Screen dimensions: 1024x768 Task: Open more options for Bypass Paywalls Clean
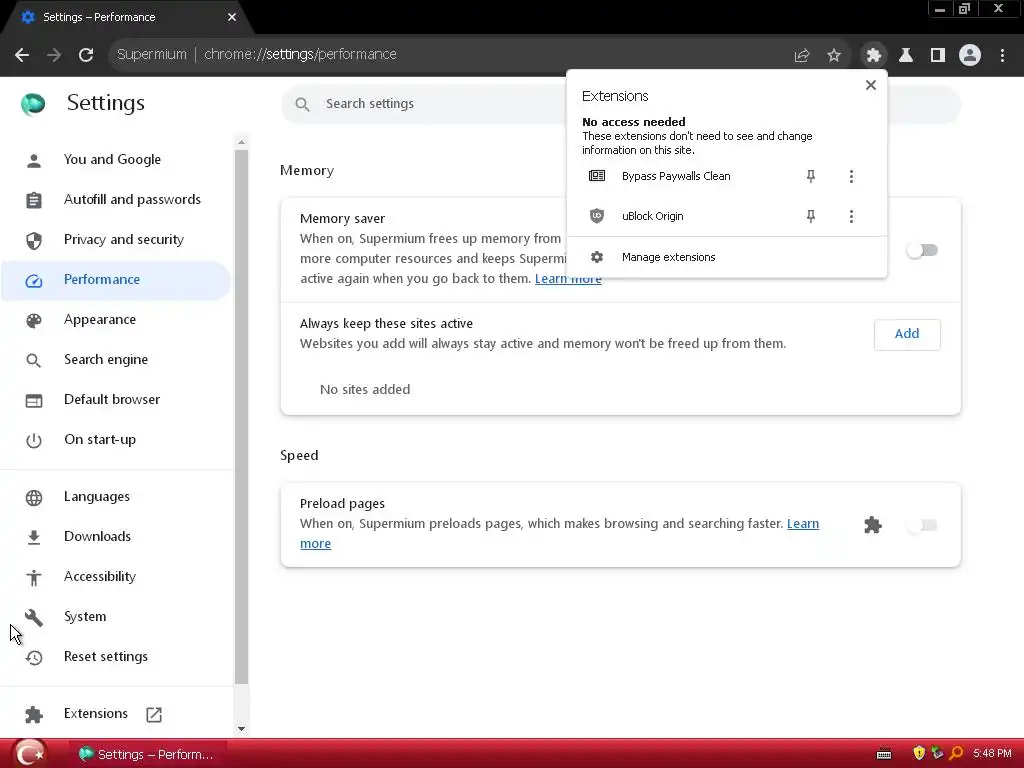coord(851,176)
